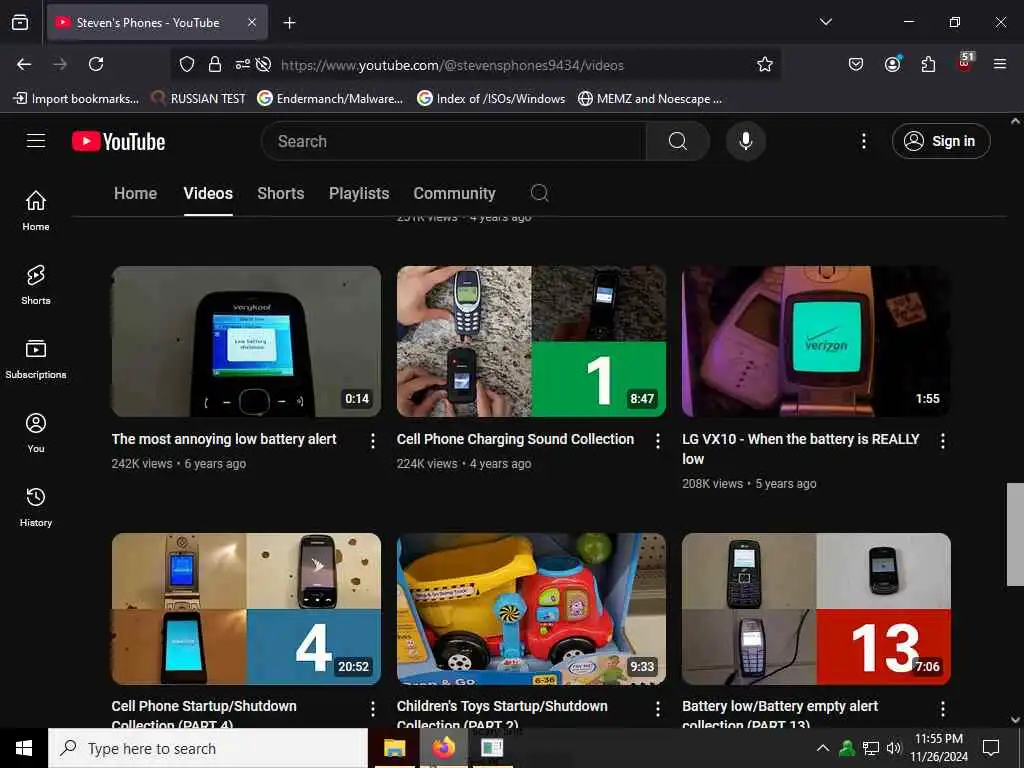Screen dimensions: 1024x768
Task: Search within the channel magnifier icon
Action: pyautogui.click(x=539, y=193)
